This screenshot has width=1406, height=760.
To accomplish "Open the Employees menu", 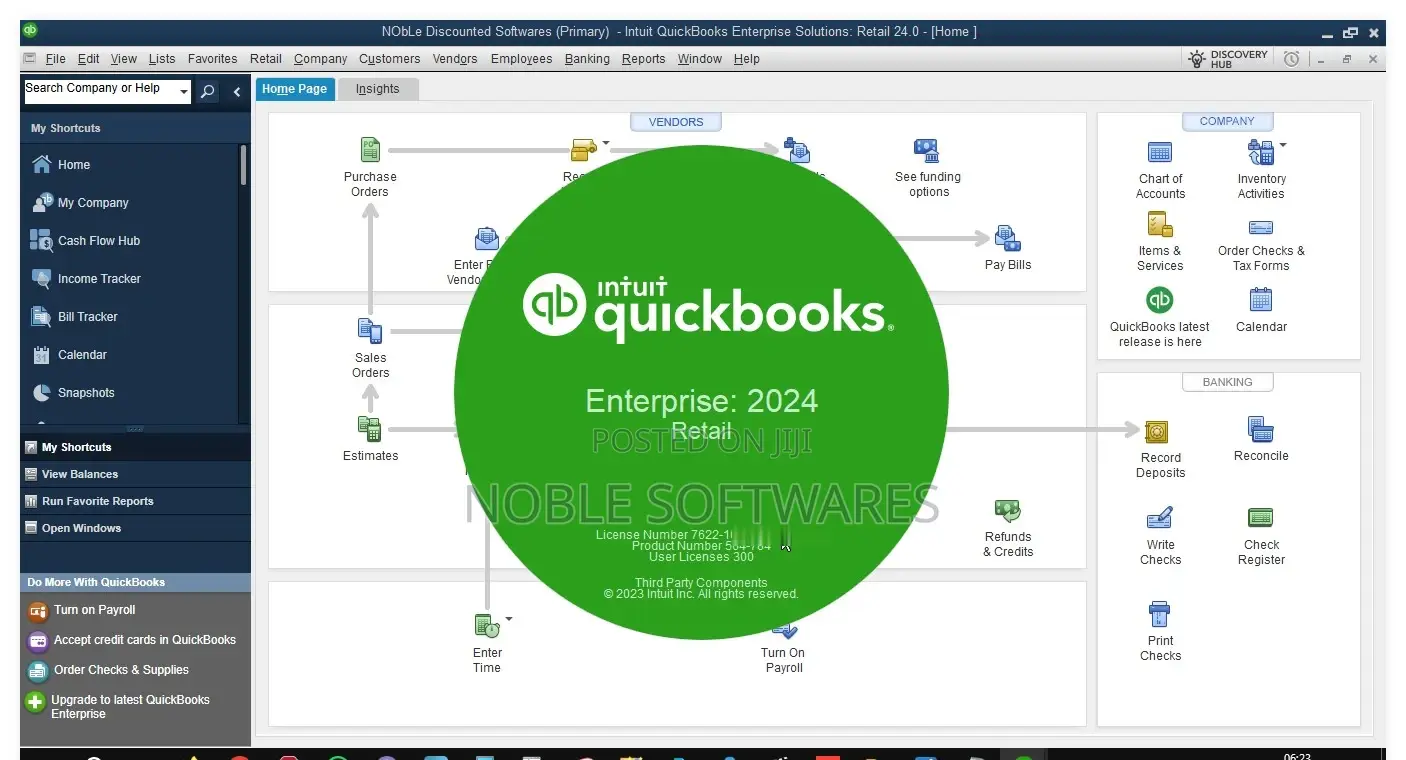I will pos(521,59).
